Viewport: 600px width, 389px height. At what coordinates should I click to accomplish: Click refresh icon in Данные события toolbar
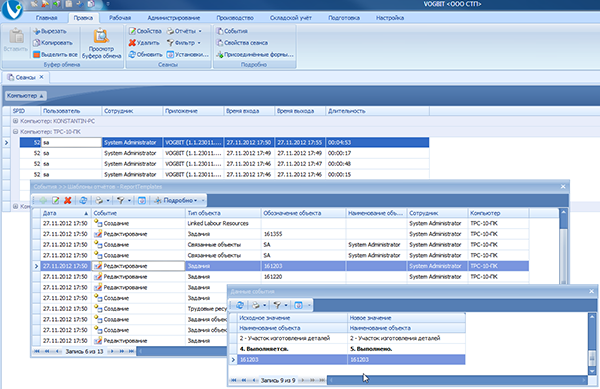tap(240, 305)
